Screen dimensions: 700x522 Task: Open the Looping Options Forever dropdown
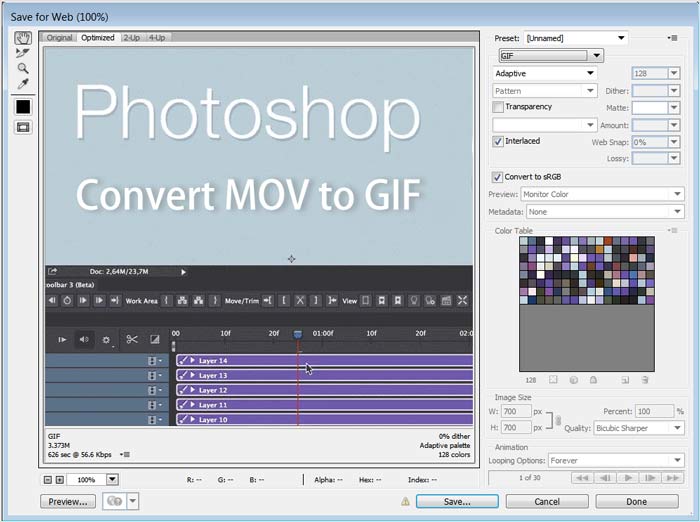click(616, 460)
